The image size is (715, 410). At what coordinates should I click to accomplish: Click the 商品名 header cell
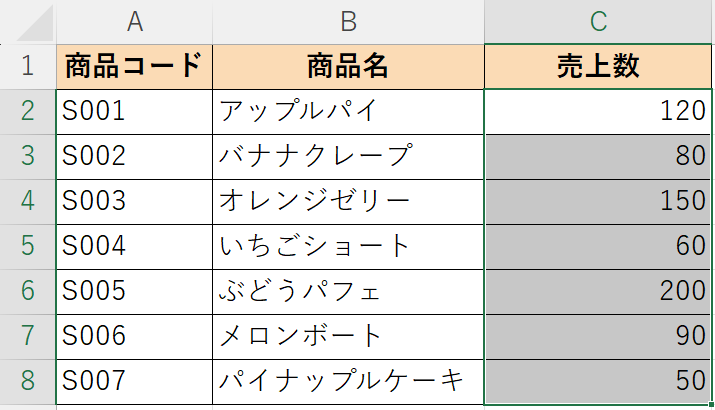[348, 66]
